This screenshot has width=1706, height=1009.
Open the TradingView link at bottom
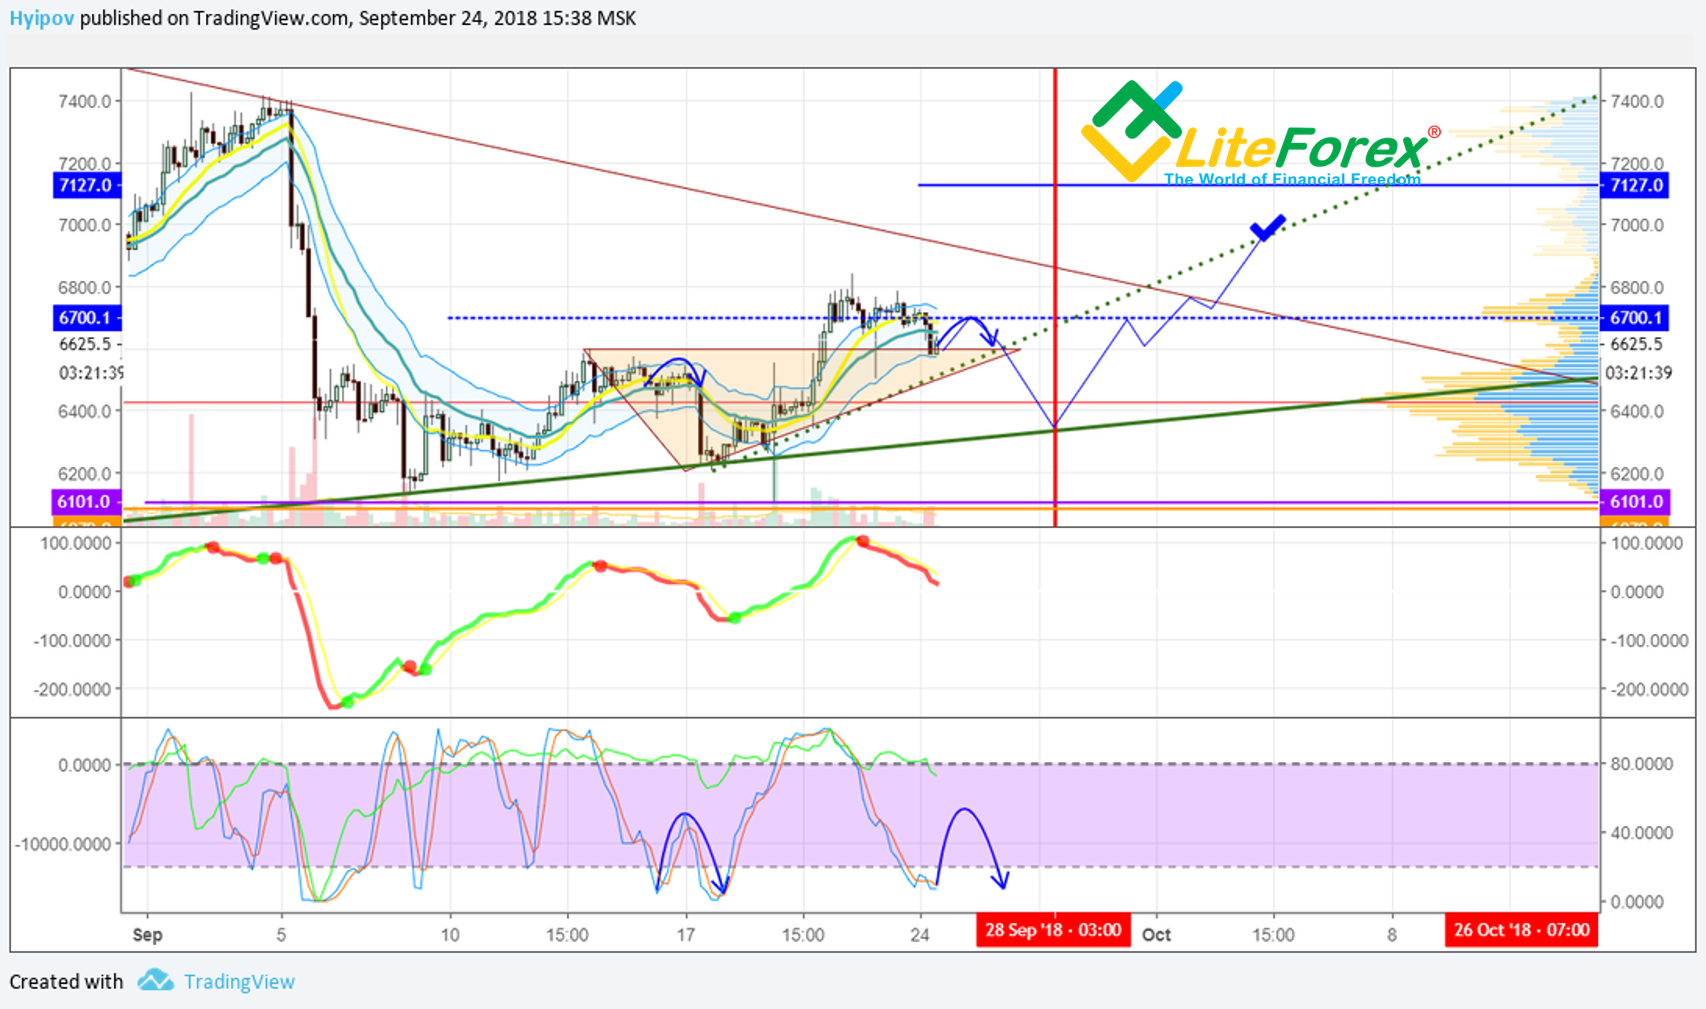click(239, 982)
